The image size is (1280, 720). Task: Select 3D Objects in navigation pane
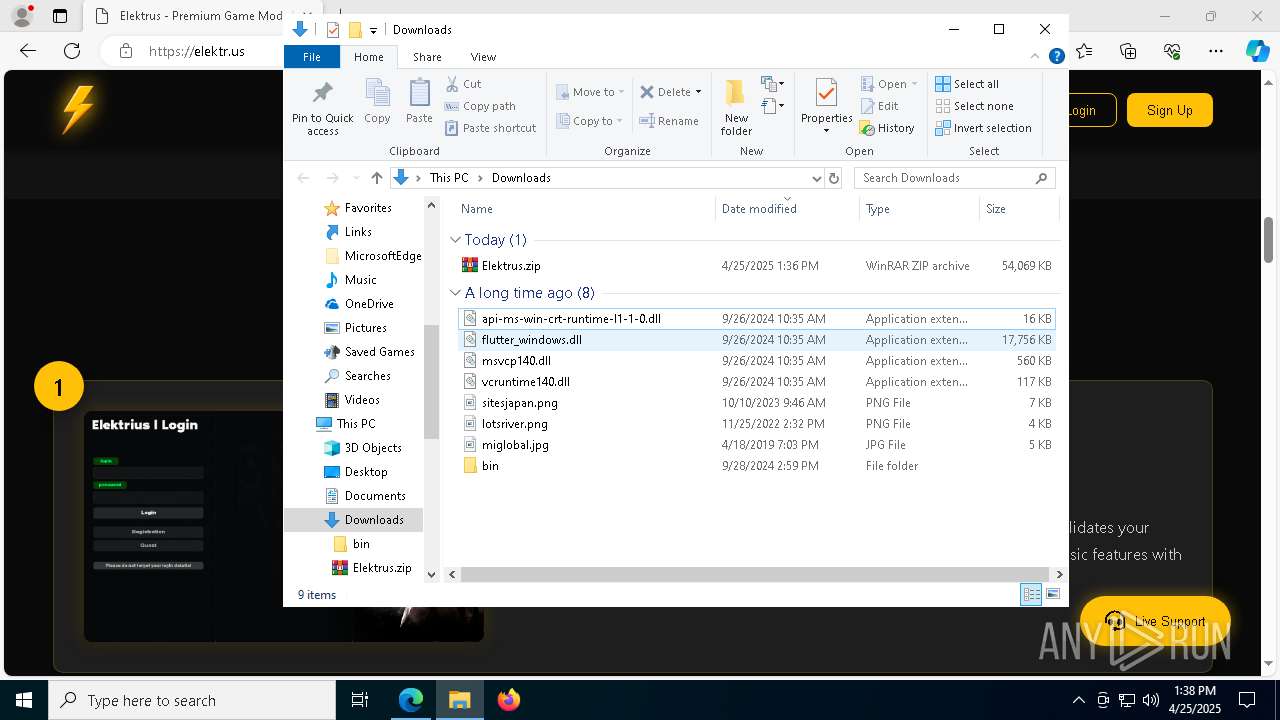pos(372,448)
